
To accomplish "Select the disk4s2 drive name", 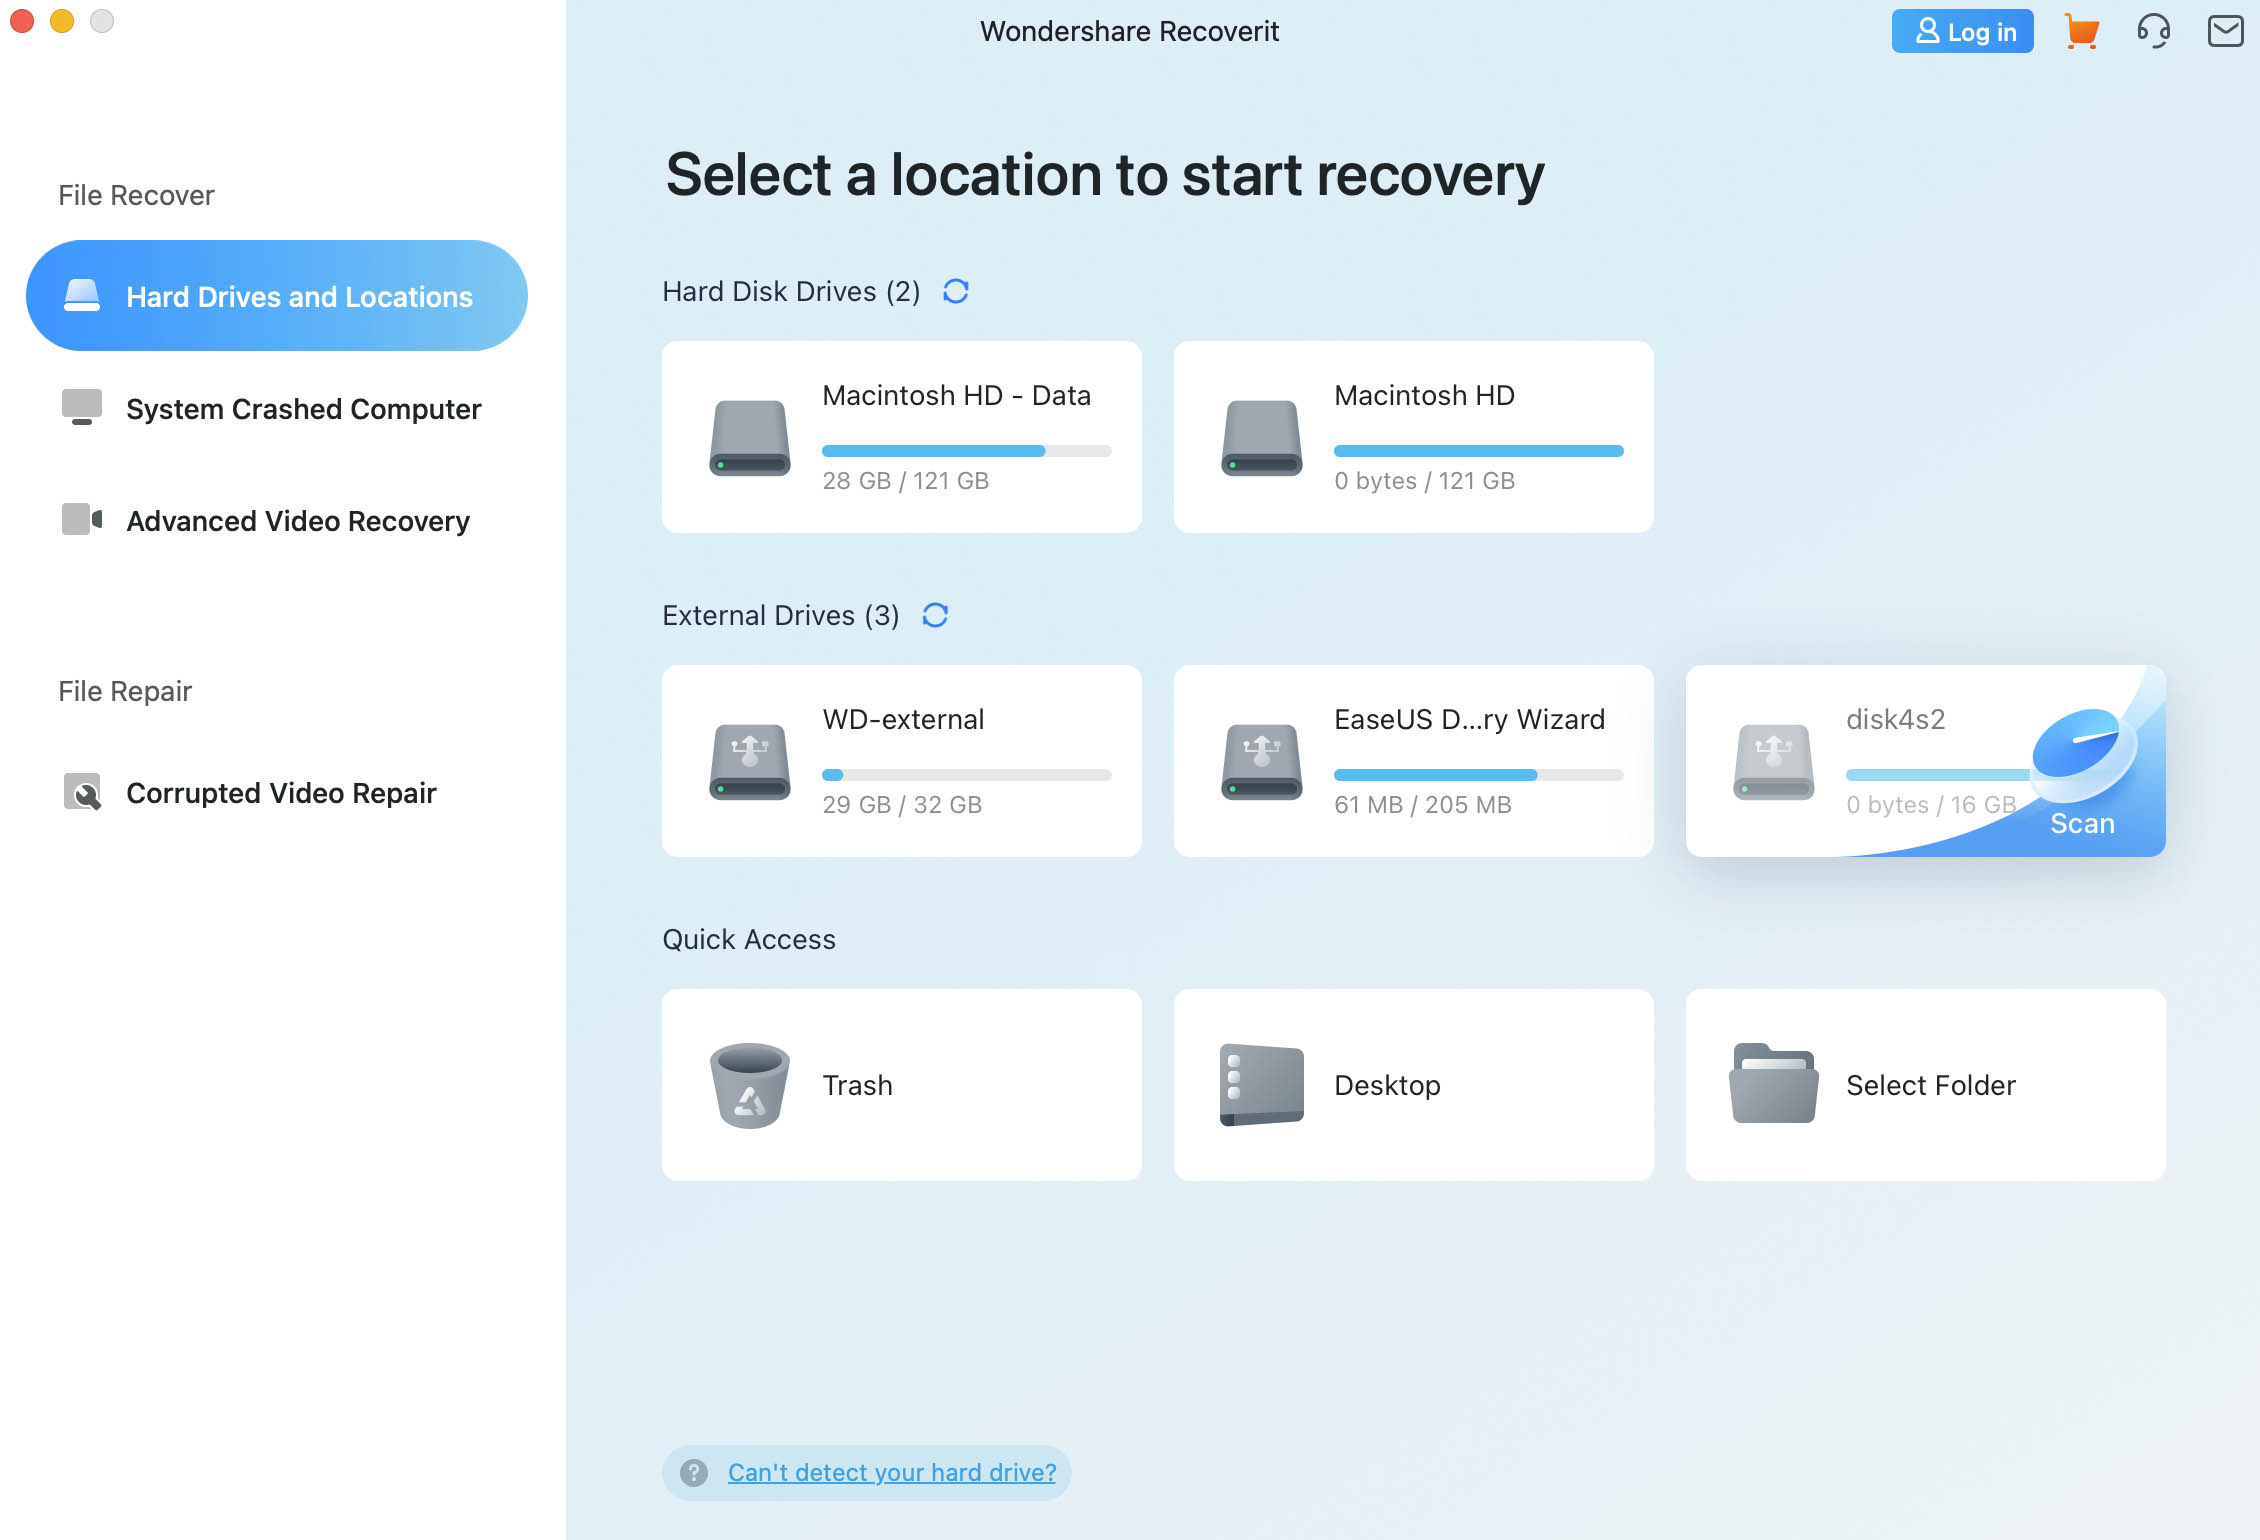I will point(1895,719).
